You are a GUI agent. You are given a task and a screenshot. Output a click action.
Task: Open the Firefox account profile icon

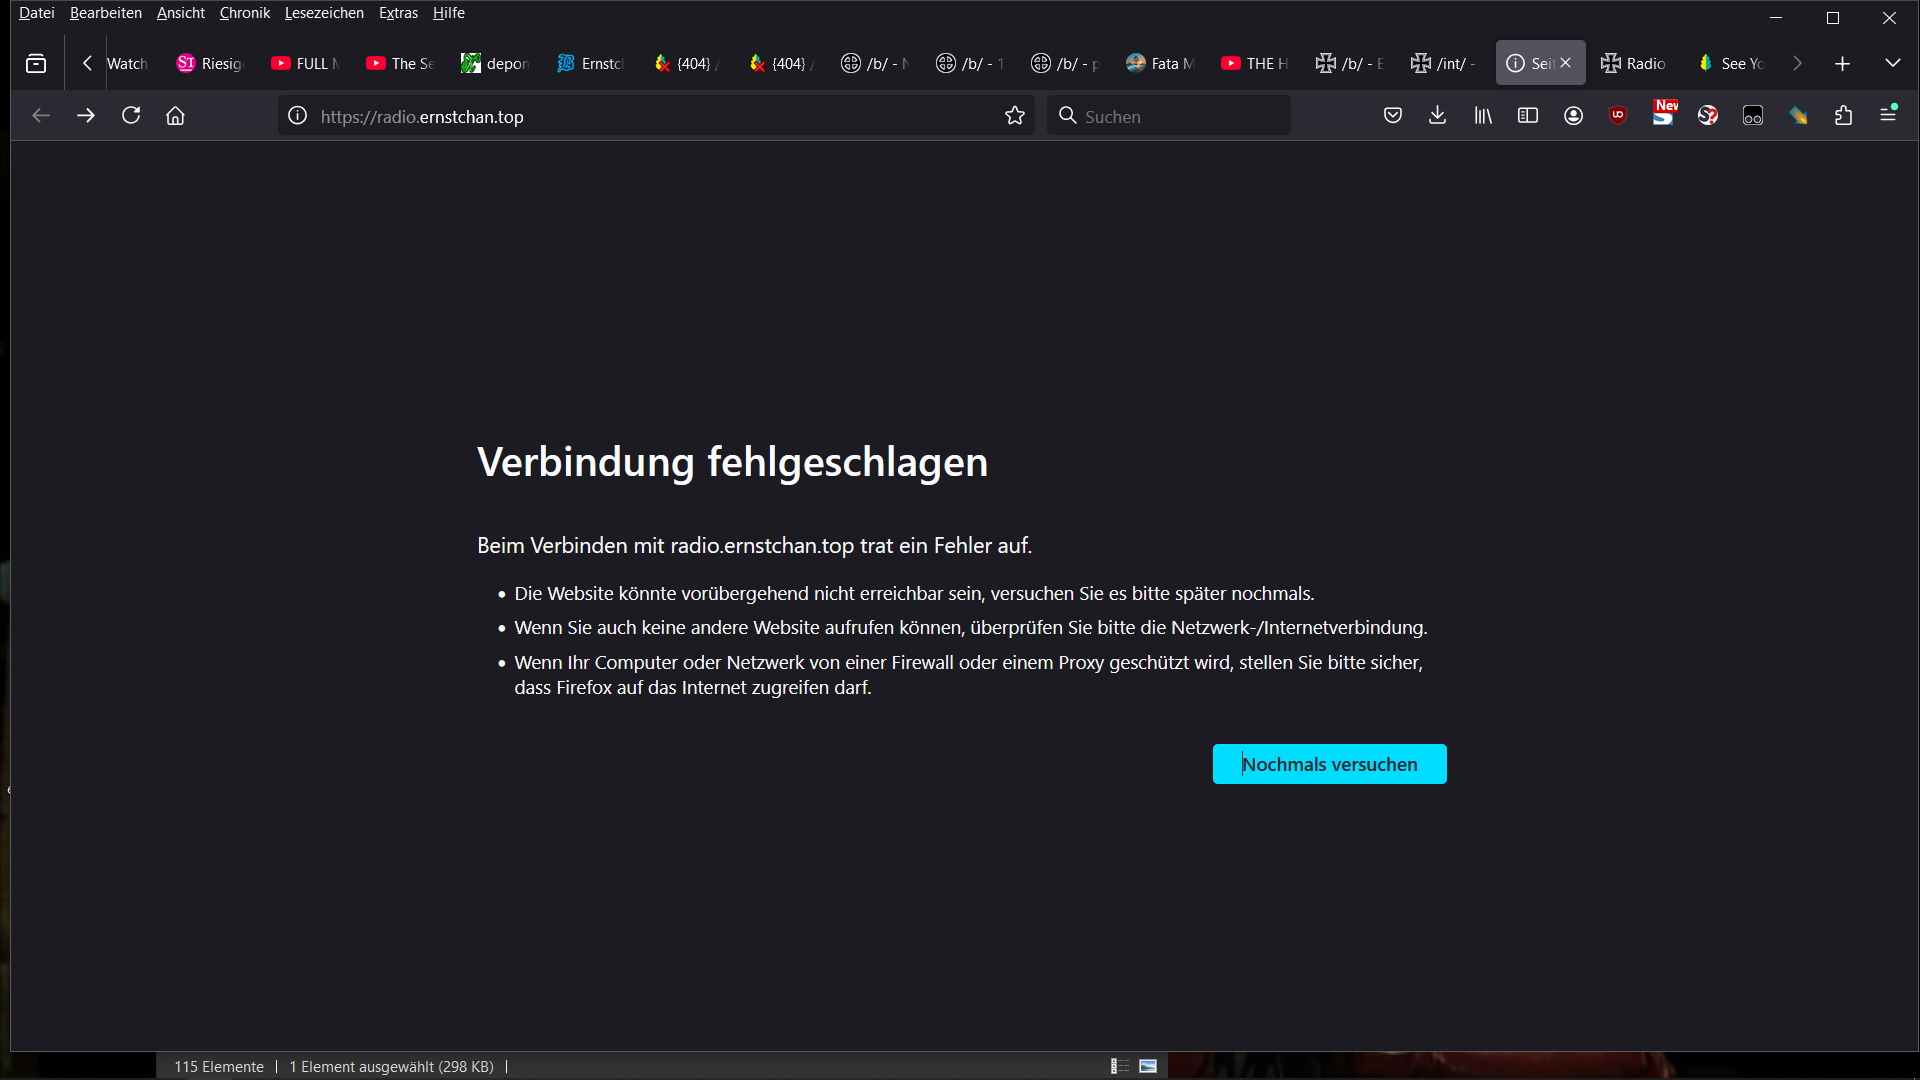(1573, 116)
